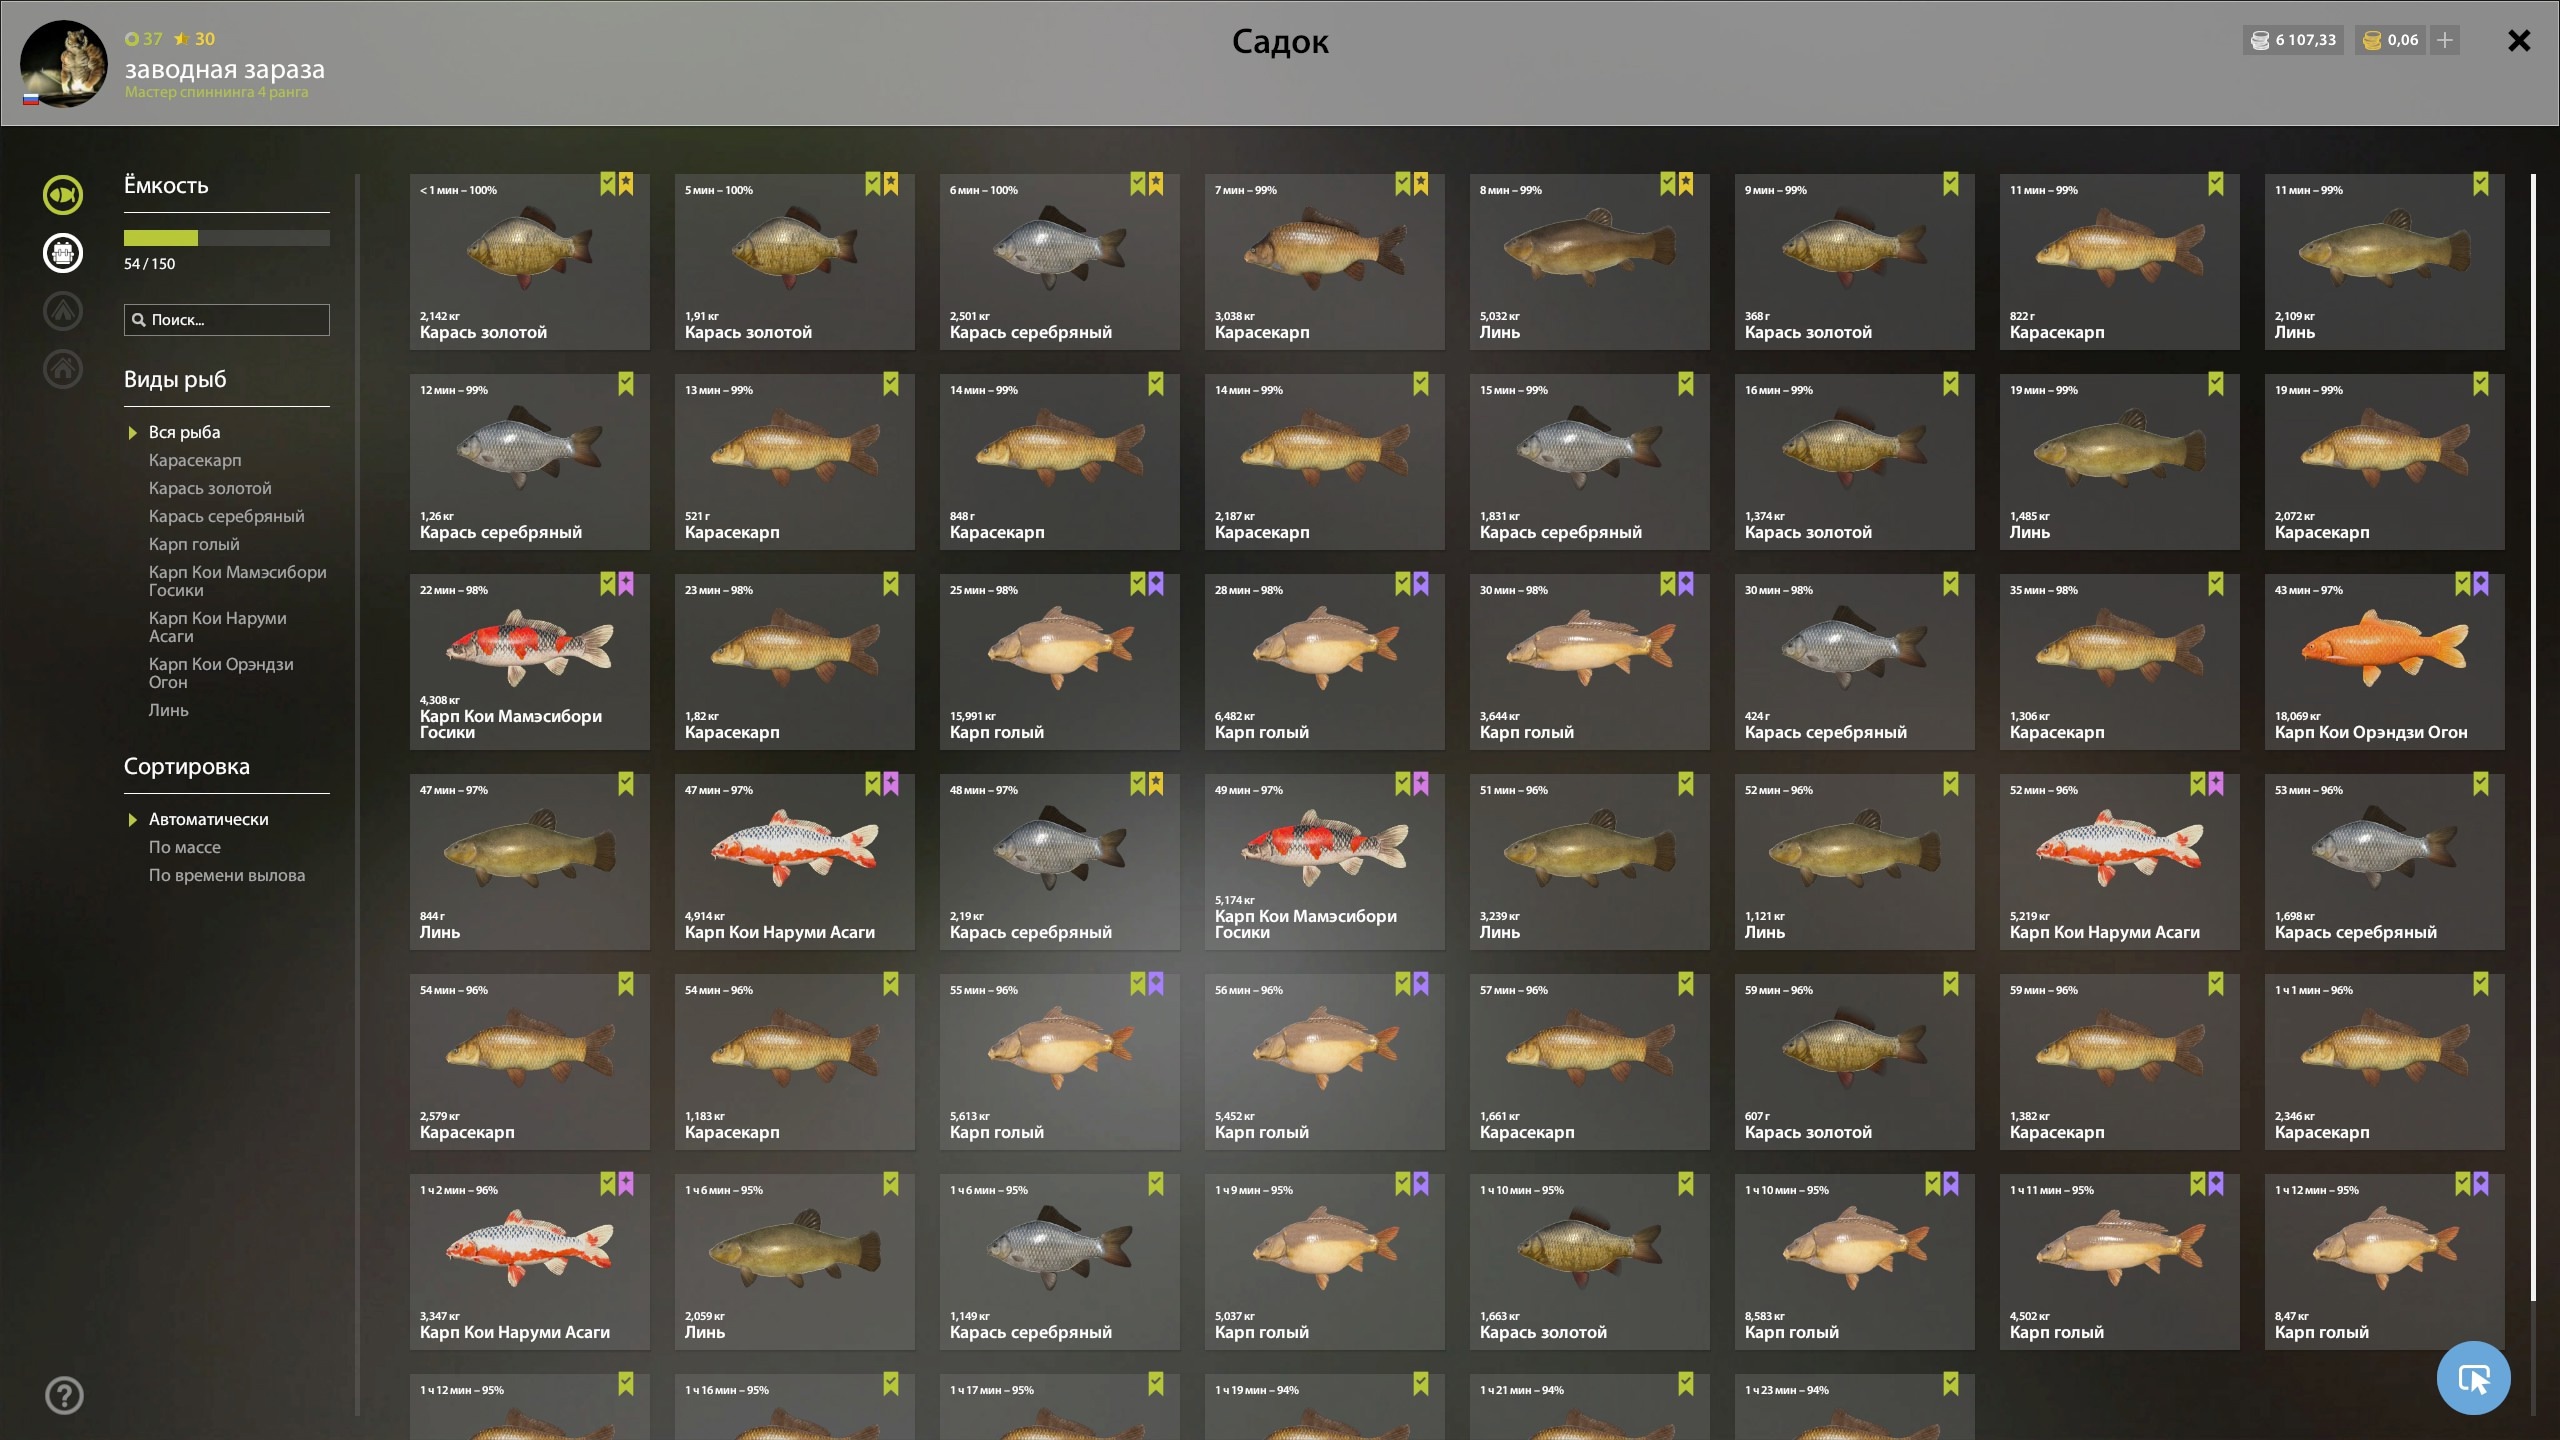Filter list by Линь species
Image resolution: width=2560 pixels, height=1440 pixels.
(168, 710)
